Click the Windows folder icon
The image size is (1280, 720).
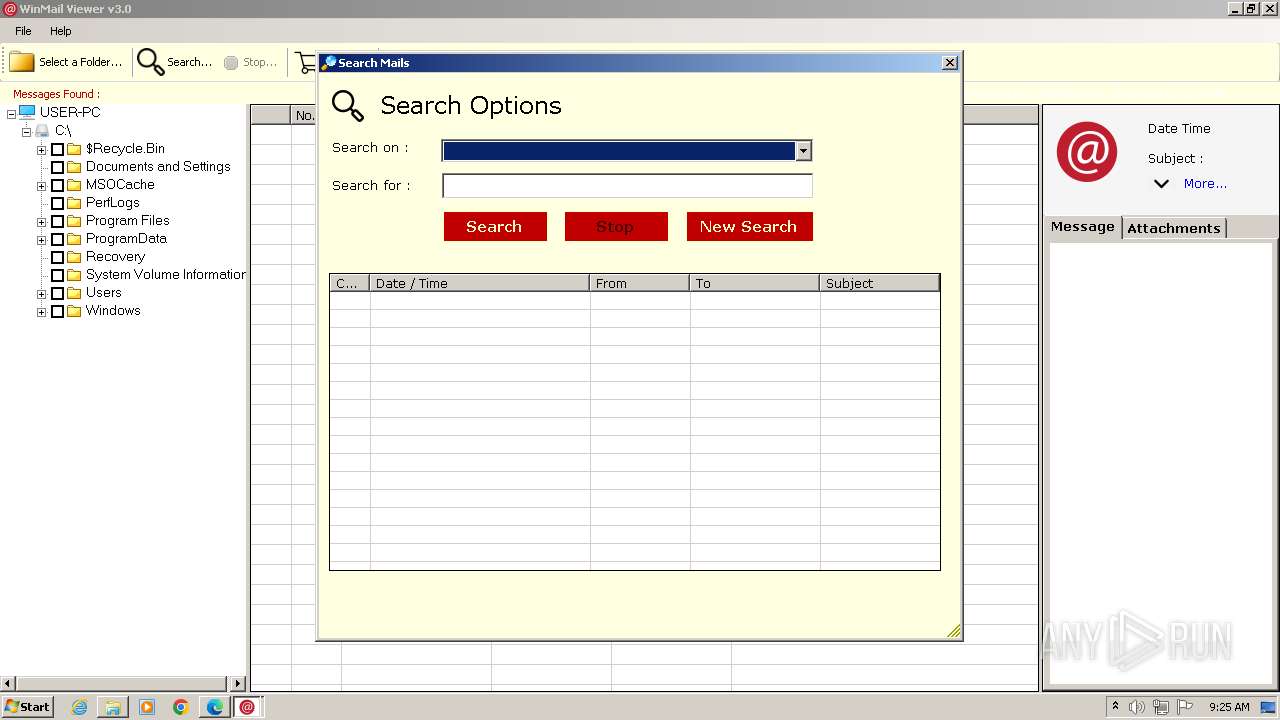[x=74, y=311]
